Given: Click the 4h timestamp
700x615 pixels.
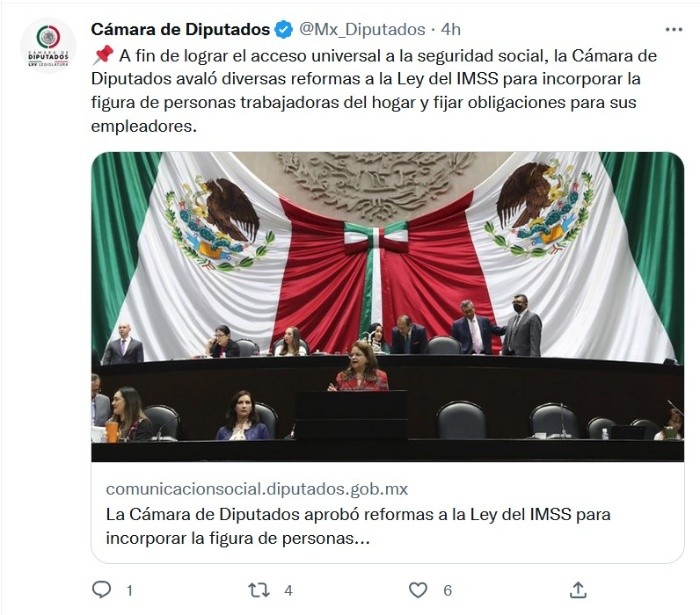Looking at the screenshot, I should point(451,29).
